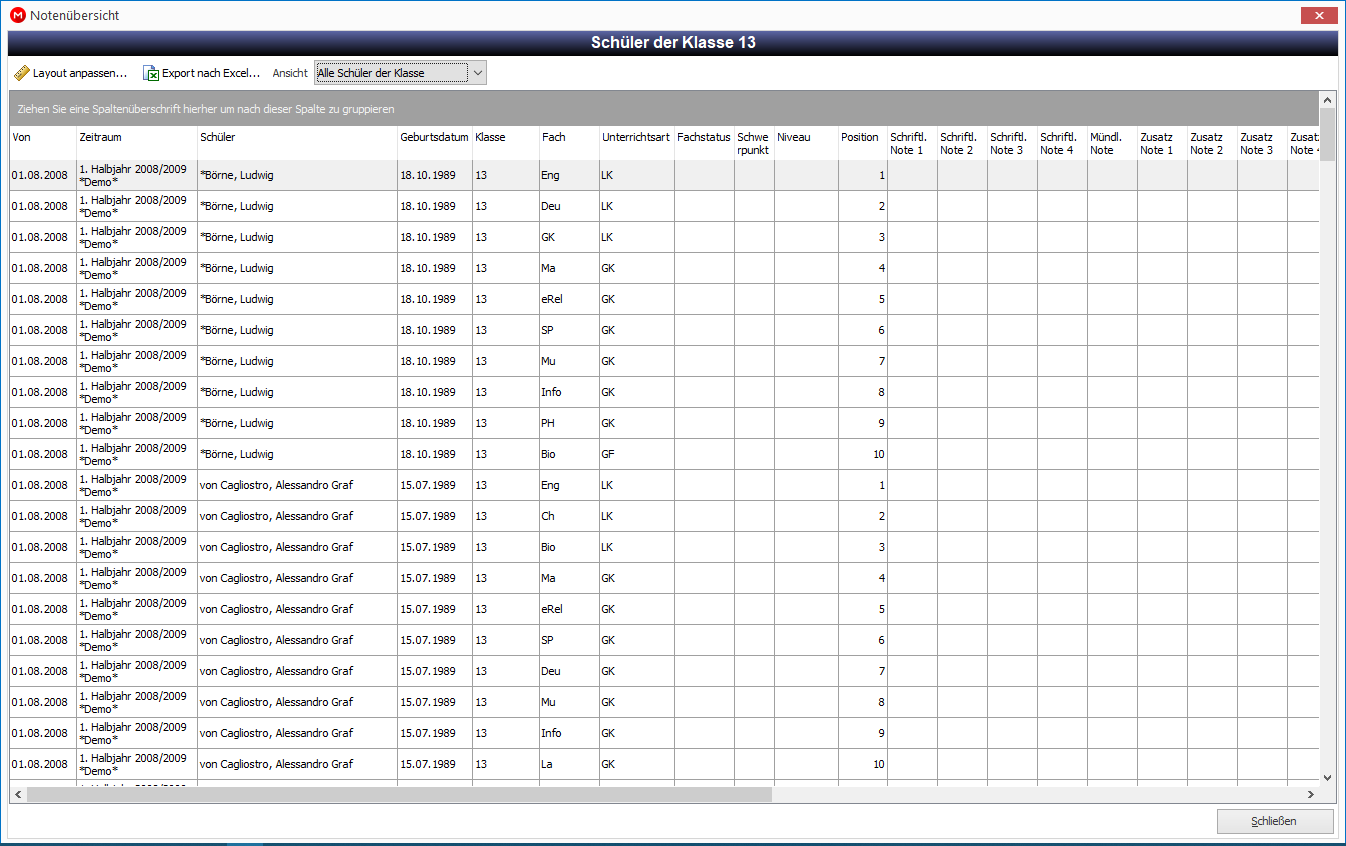Image resolution: width=1346 pixels, height=846 pixels.
Task: Click the Klasse column header
Action: 506,143
